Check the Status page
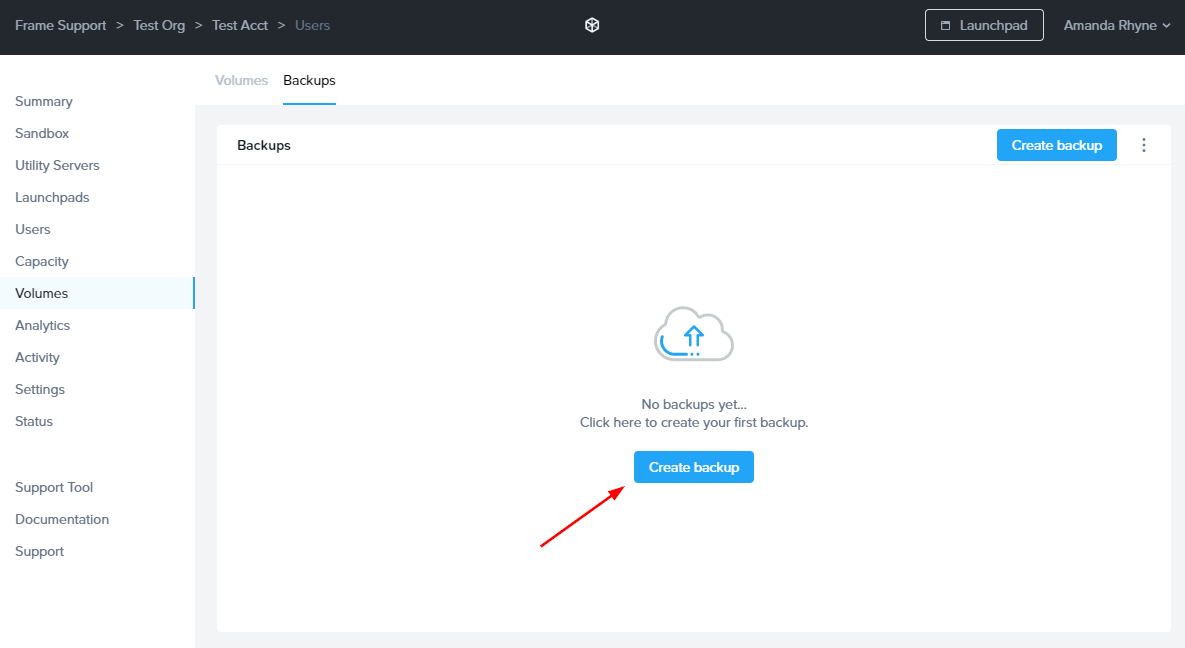This screenshot has height=648, width=1185. pyautogui.click(x=33, y=421)
